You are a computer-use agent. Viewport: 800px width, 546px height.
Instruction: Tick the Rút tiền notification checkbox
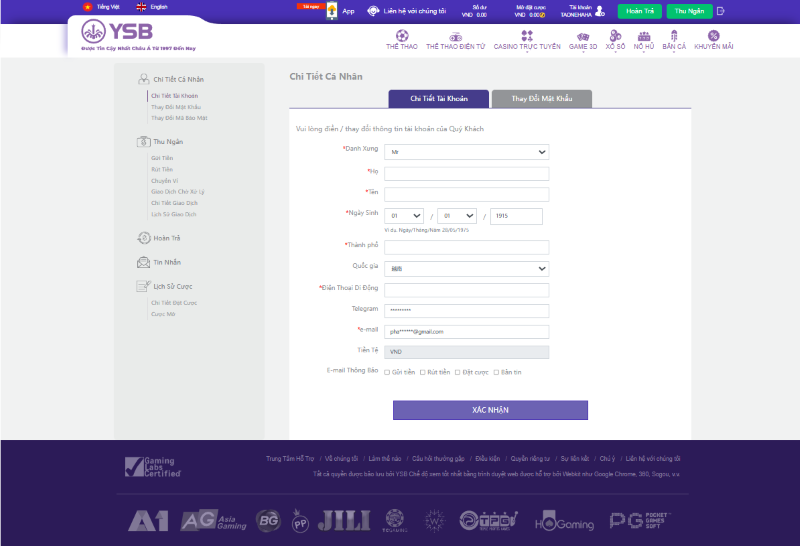pyautogui.click(x=423, y=371)
